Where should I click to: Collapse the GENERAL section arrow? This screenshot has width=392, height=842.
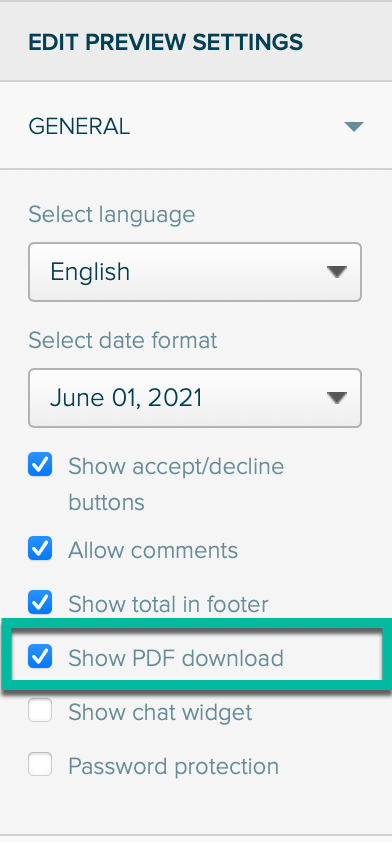click(354, 127)
